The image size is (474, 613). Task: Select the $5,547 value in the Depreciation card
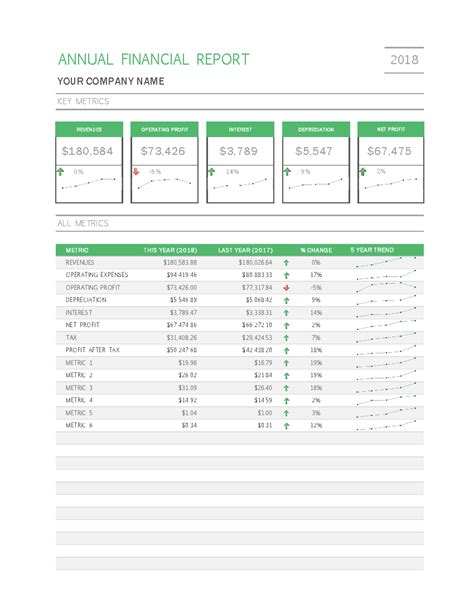(314, 151)
